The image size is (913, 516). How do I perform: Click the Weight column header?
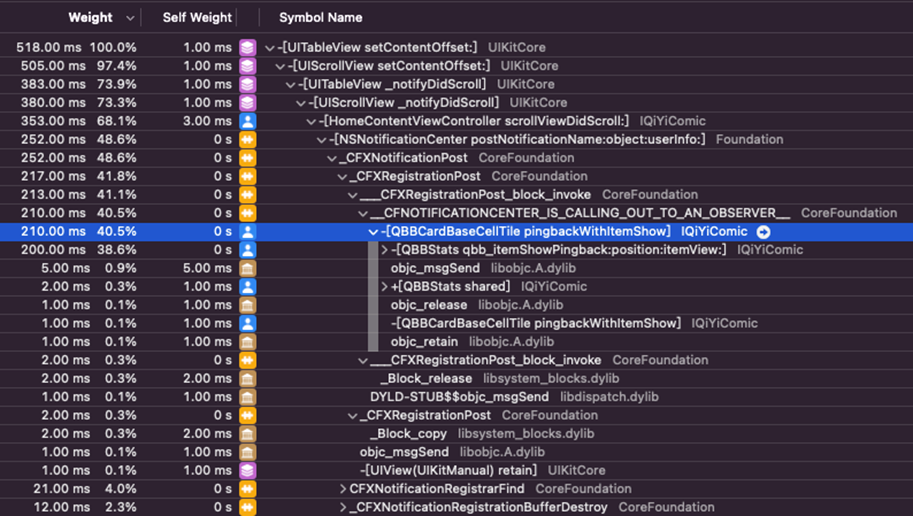(90, 17)
